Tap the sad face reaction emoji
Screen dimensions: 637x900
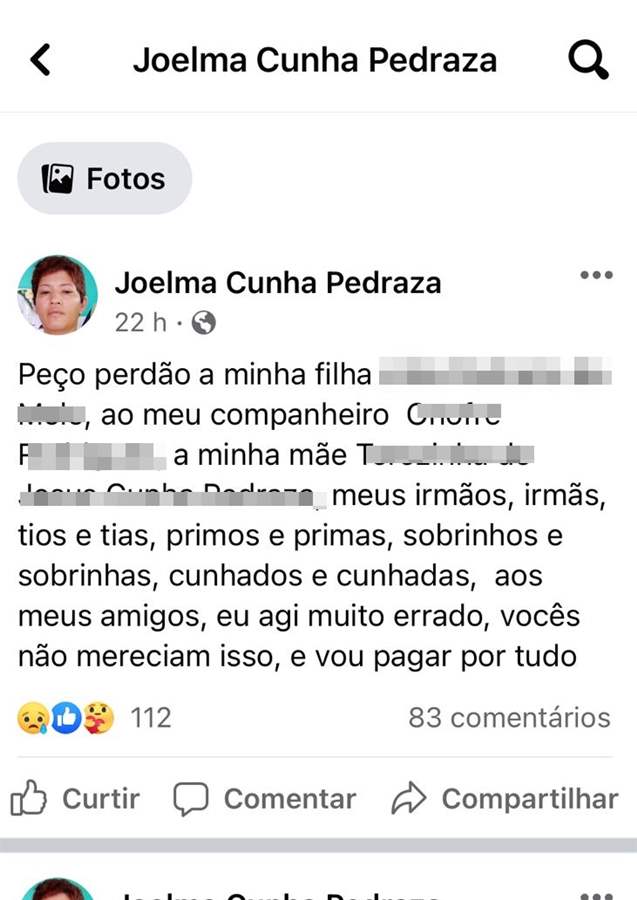click(x=32, y=717)
